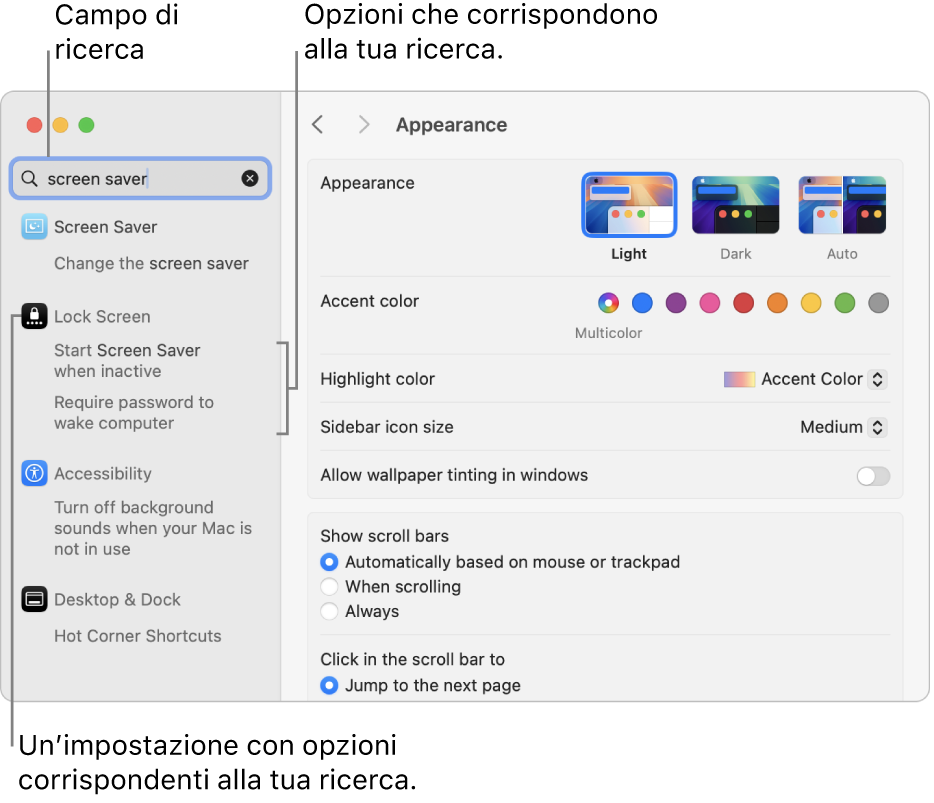This screenshot has height=803, width=934.
Task: Click Change the screen saver result
Action: click(151, 263)
